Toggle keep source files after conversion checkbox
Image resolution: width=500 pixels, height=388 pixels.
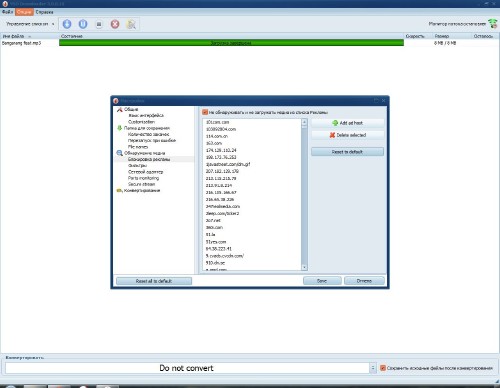pyautogui.click(x=383, y=368)
